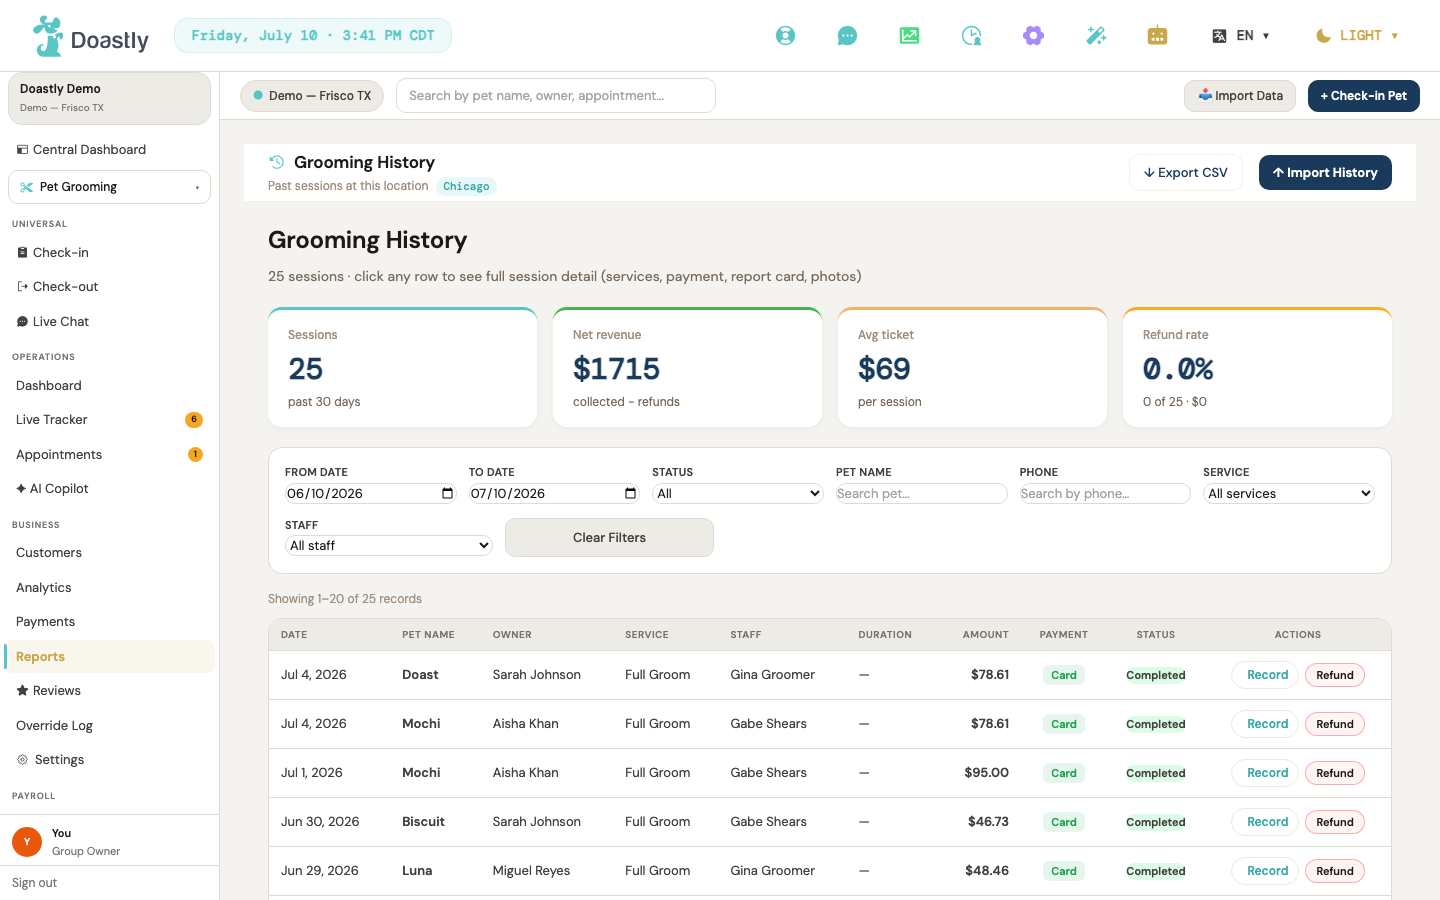1440x900 pixels.
Task: Click the yellow robot icon
Action: coord(1157,36)
